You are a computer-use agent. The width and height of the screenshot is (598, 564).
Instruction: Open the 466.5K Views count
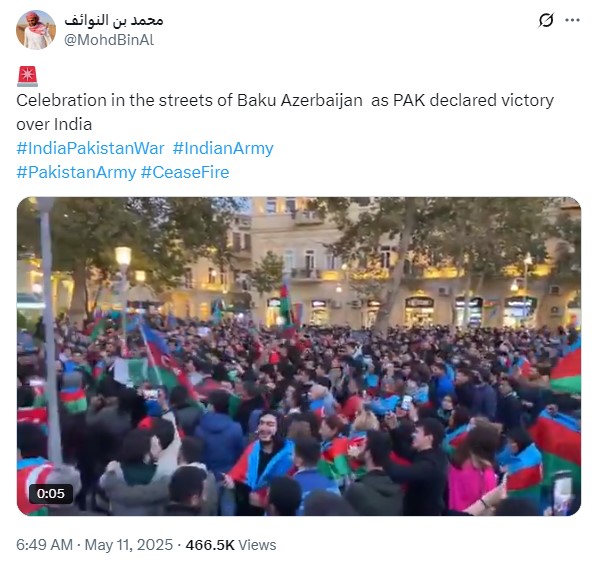coord(231,545)
